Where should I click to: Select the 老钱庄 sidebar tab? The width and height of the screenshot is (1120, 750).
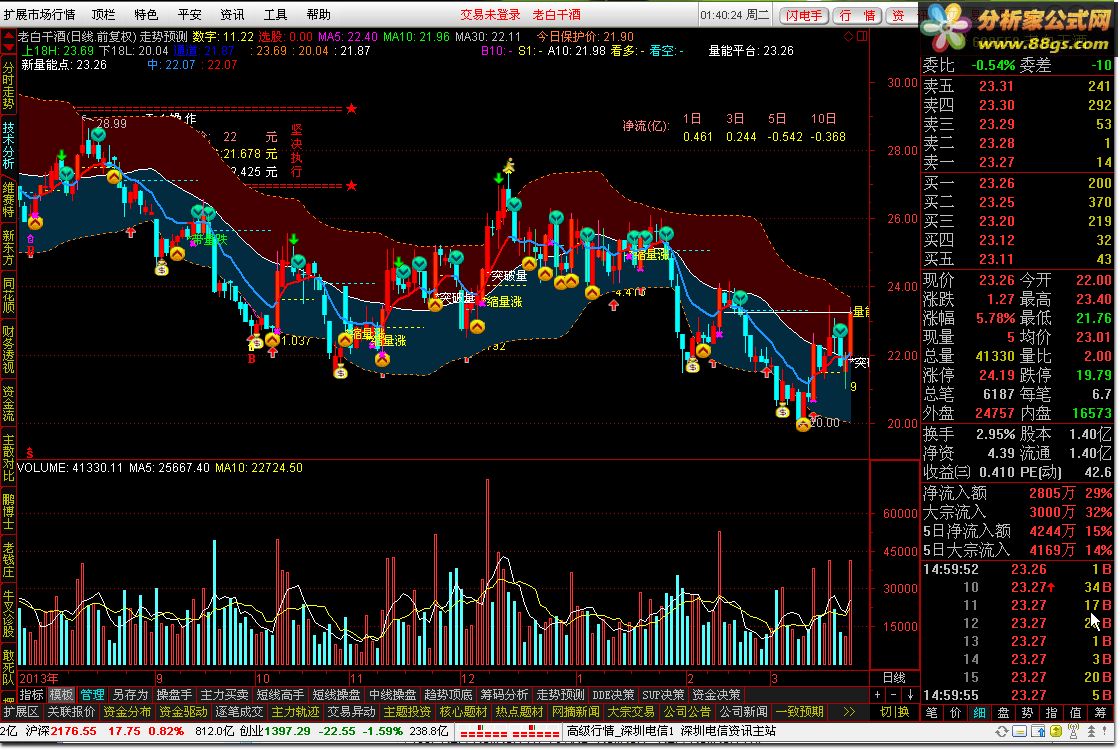point(8,559)
